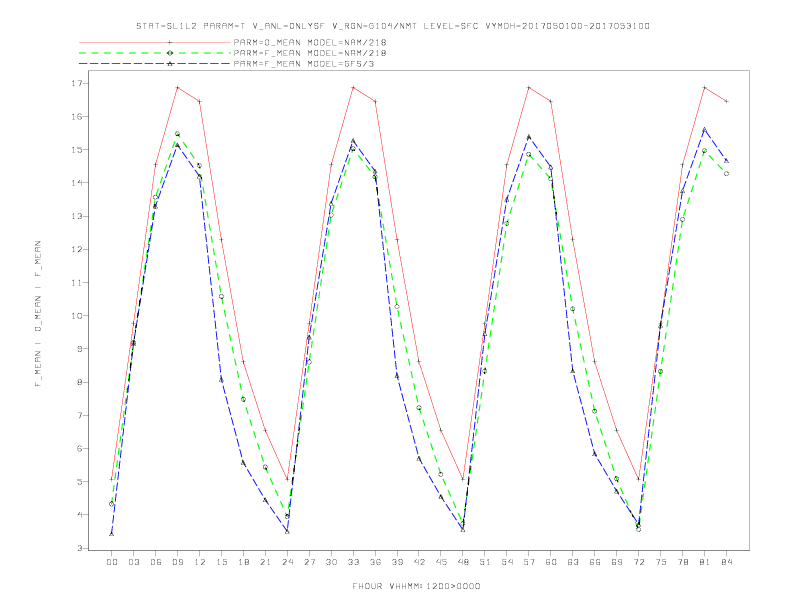Click x-axis hour label 30
The height and width of the screenshot is (612, 792).
tap(331, 562)
